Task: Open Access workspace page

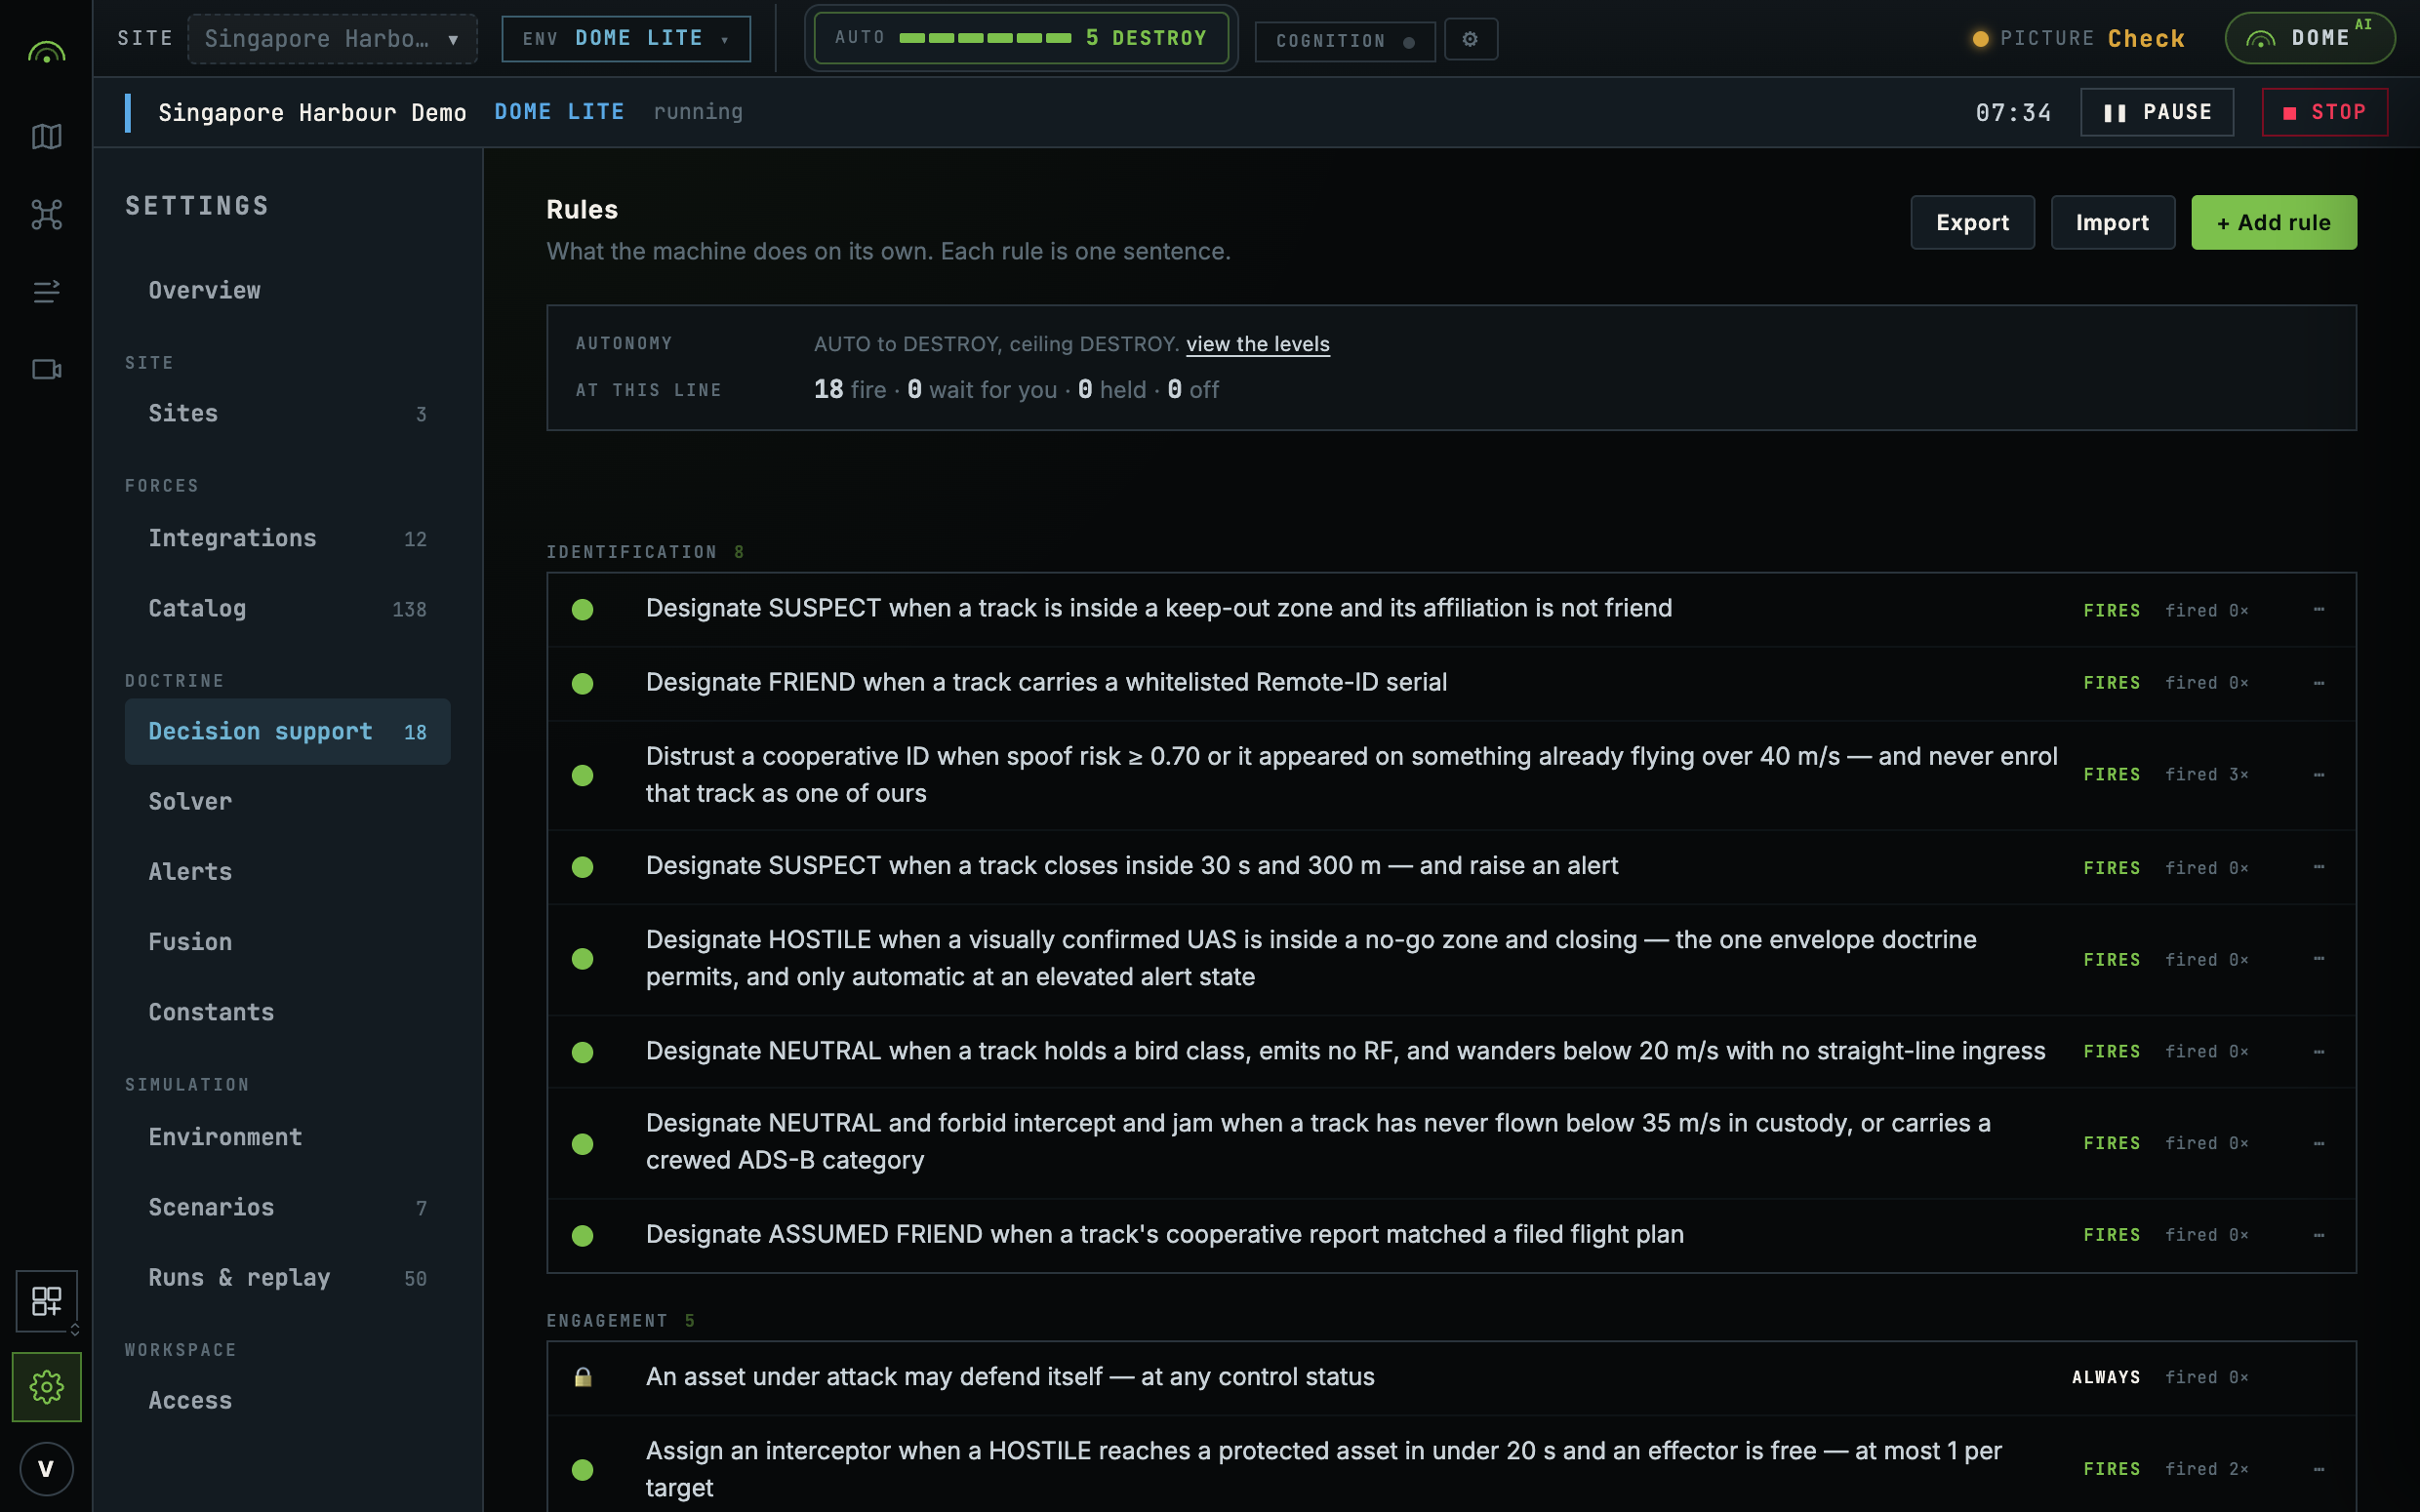Action: pos(288,1400)
